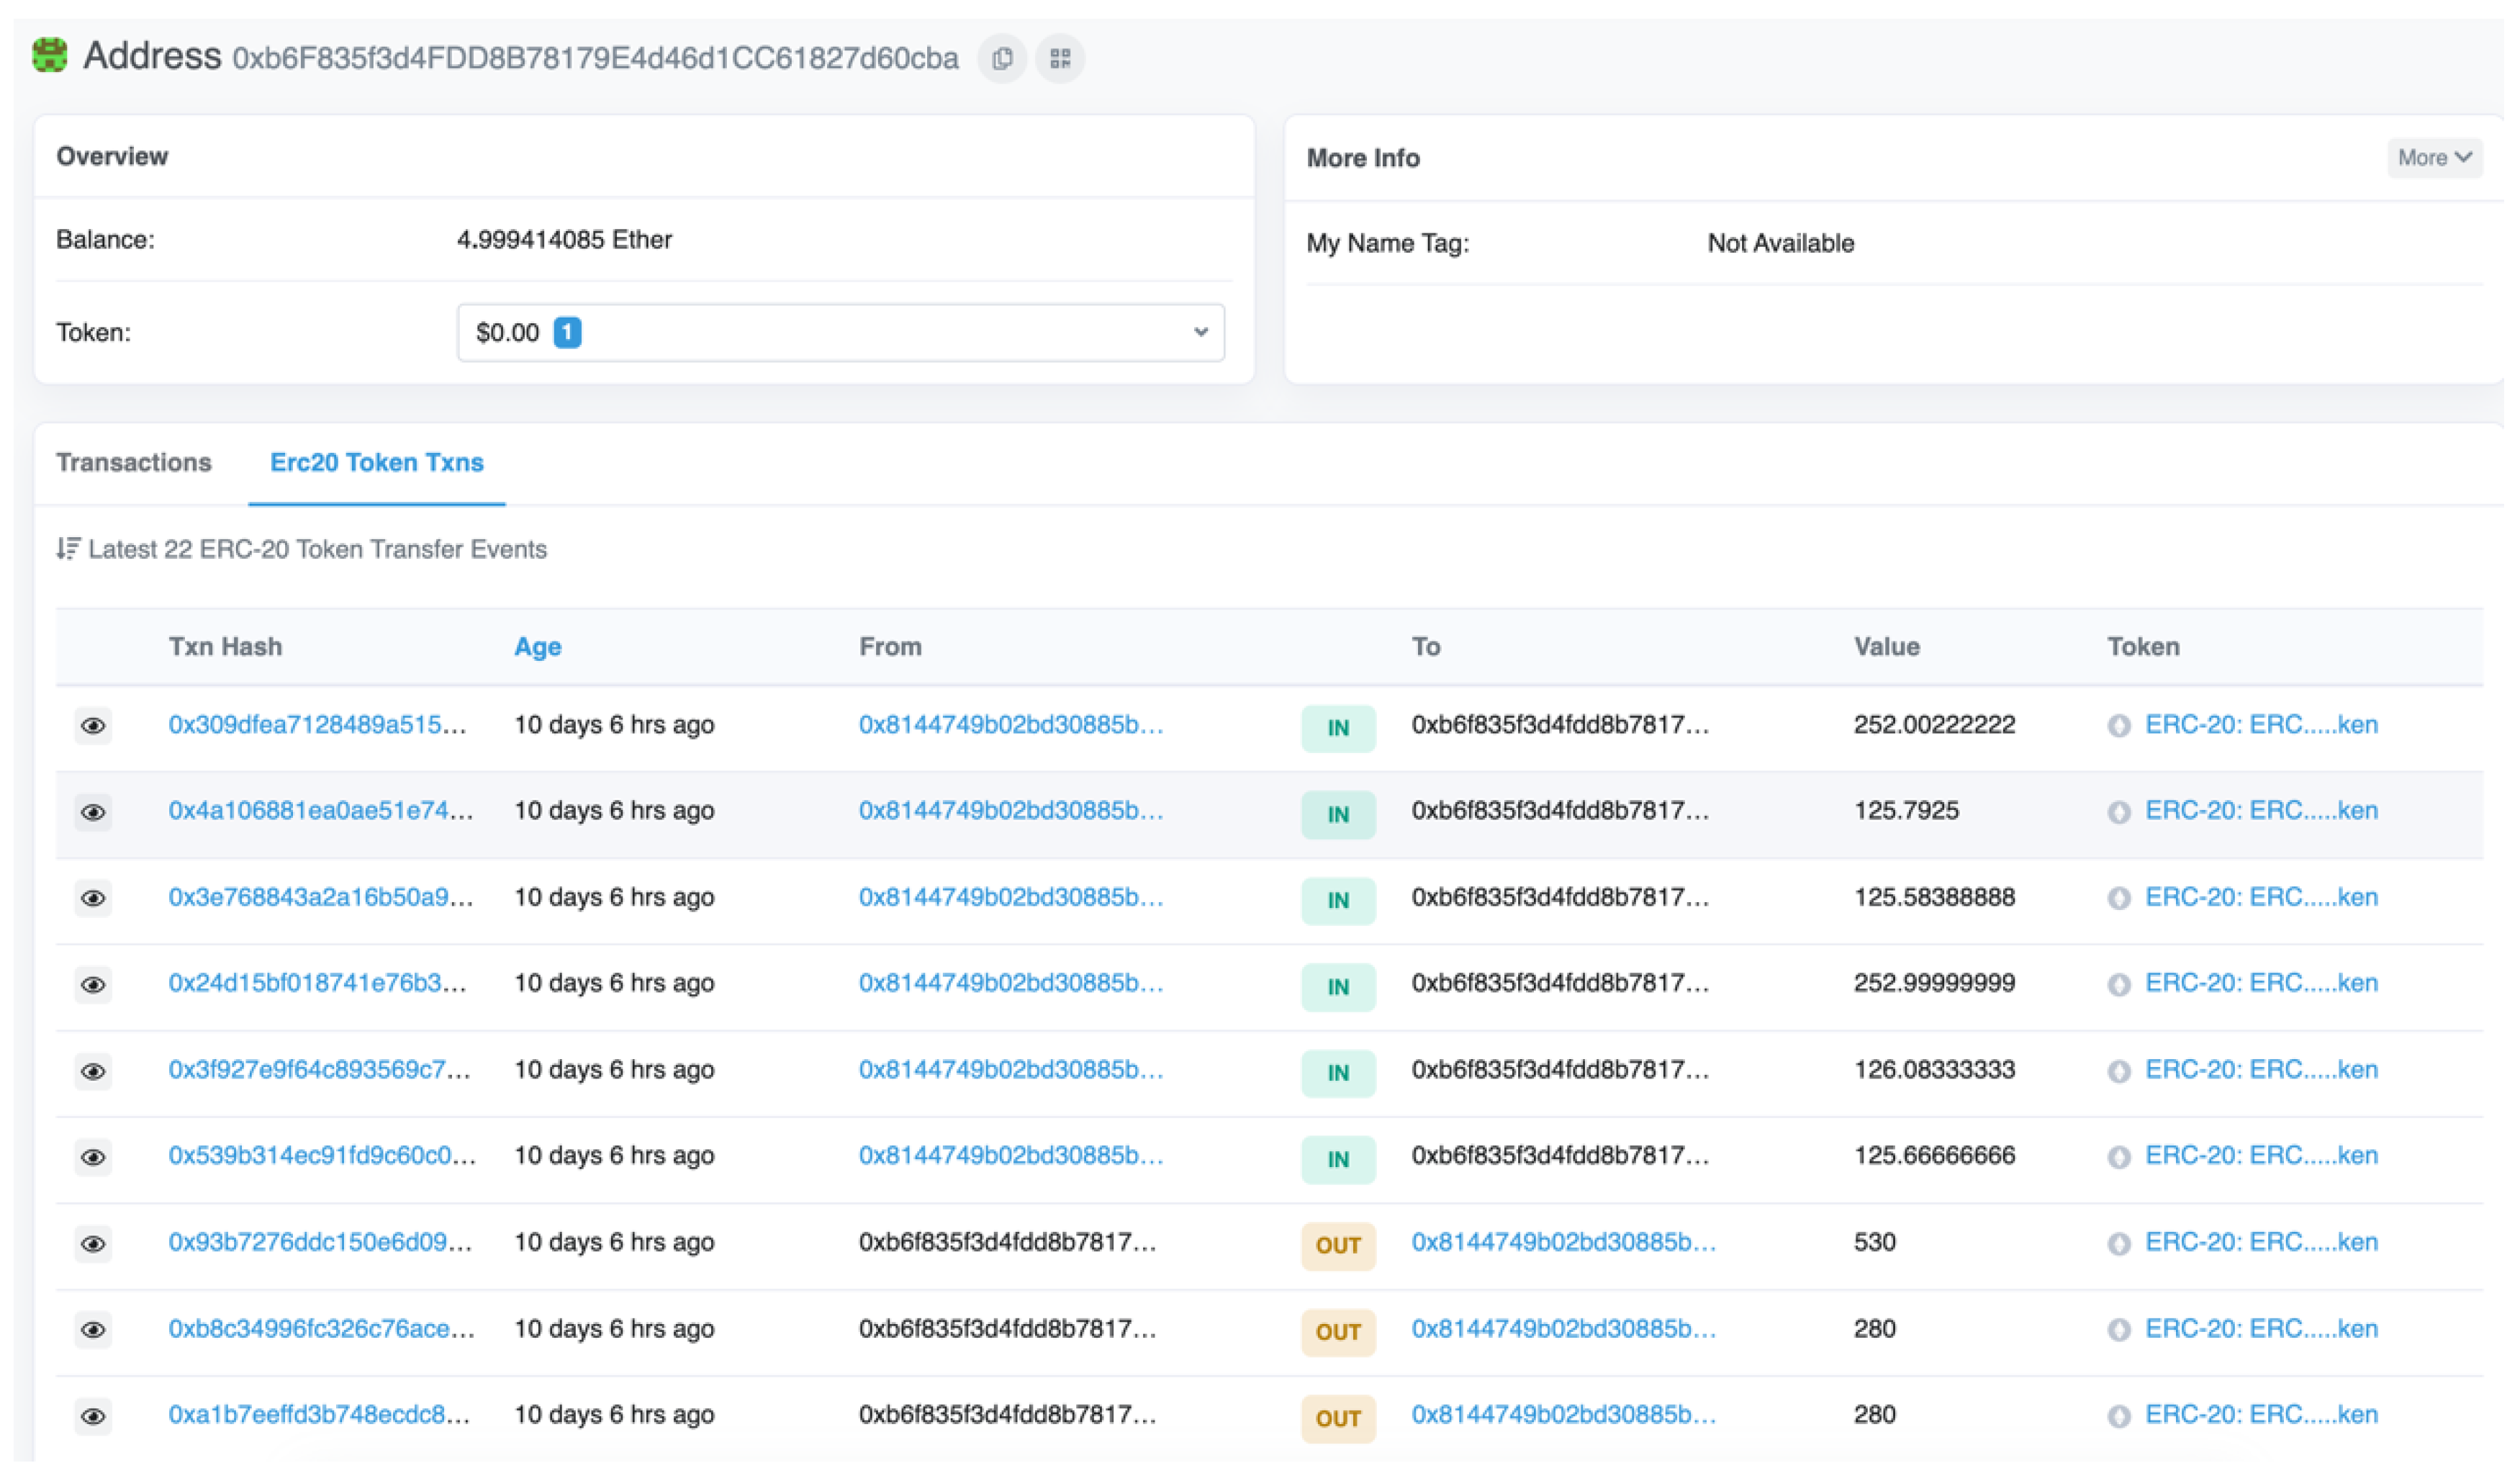The width and height of the screenshot is (2520, 1481).
Task: Open the QR code icon beside address
Action: [x=1060, y=59]
